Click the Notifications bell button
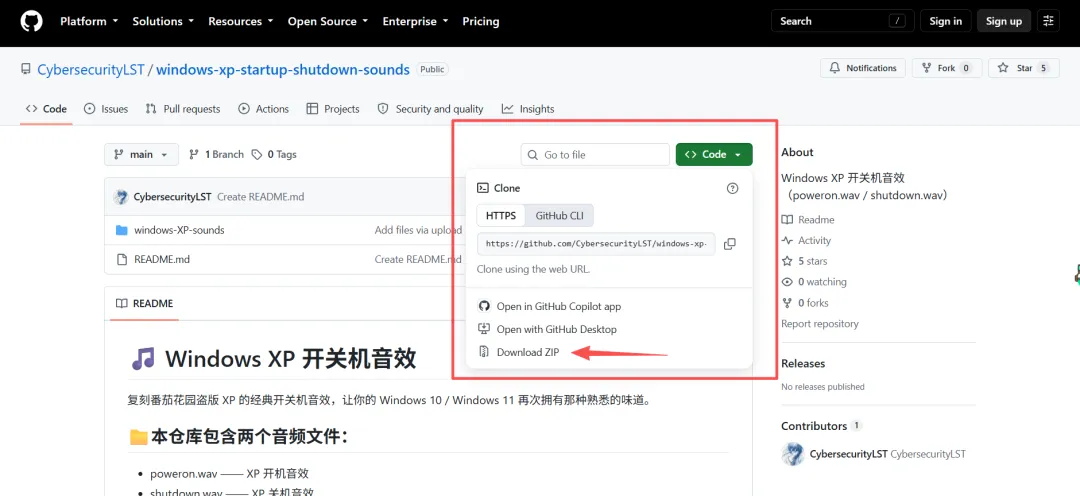This screenshot has width=1080, height=496. (x=863, y=68)
